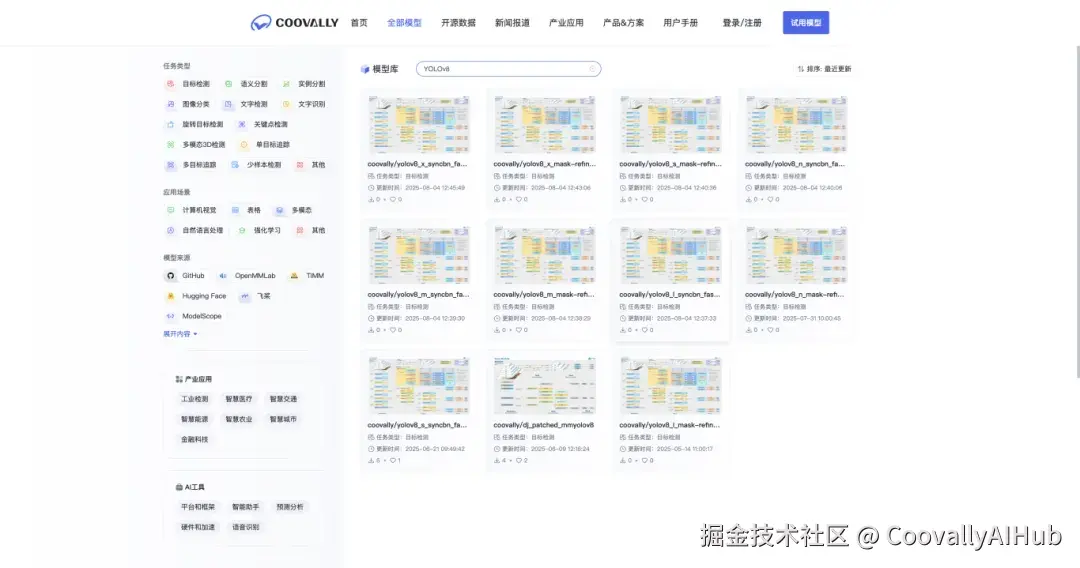The width and height of the screenshot is (1080, 568).
Task: Click the search icon inside the YOLOv8 field
Action: (x=592, y=69)
